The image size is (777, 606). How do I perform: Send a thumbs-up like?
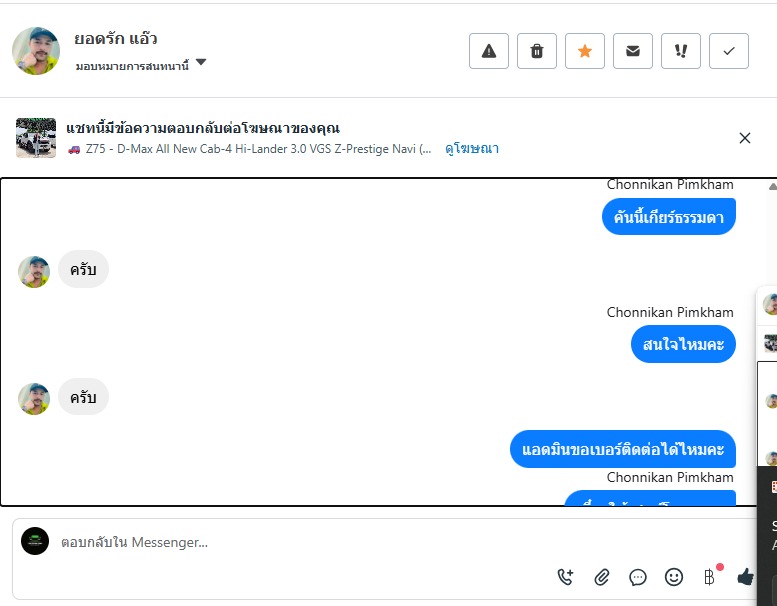click(745, 577)
